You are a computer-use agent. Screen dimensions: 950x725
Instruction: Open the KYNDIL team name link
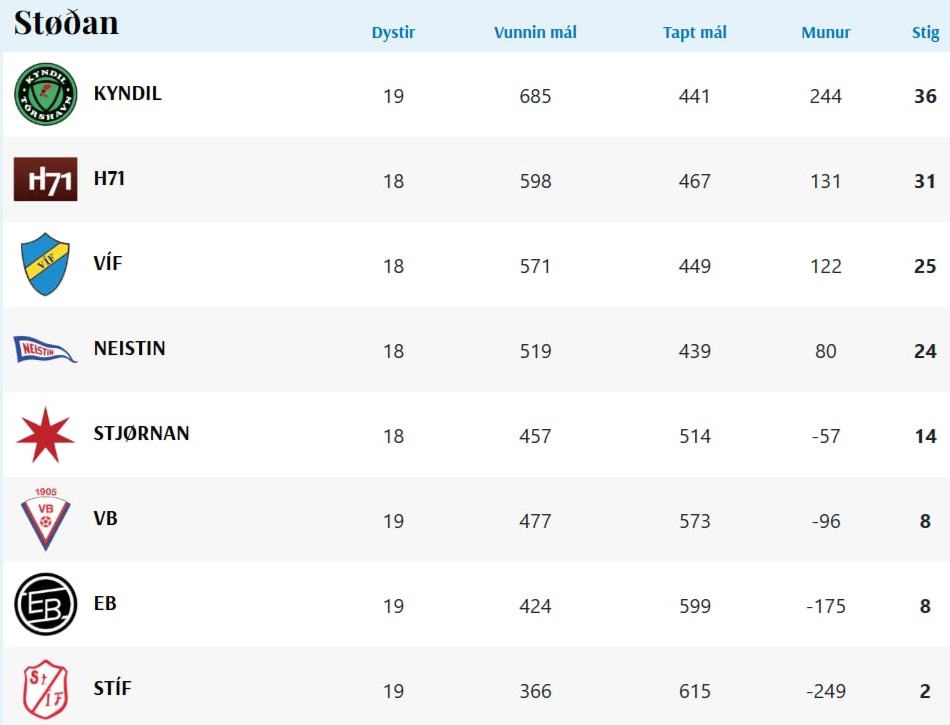pyautogui.click(x=127, y=94)
